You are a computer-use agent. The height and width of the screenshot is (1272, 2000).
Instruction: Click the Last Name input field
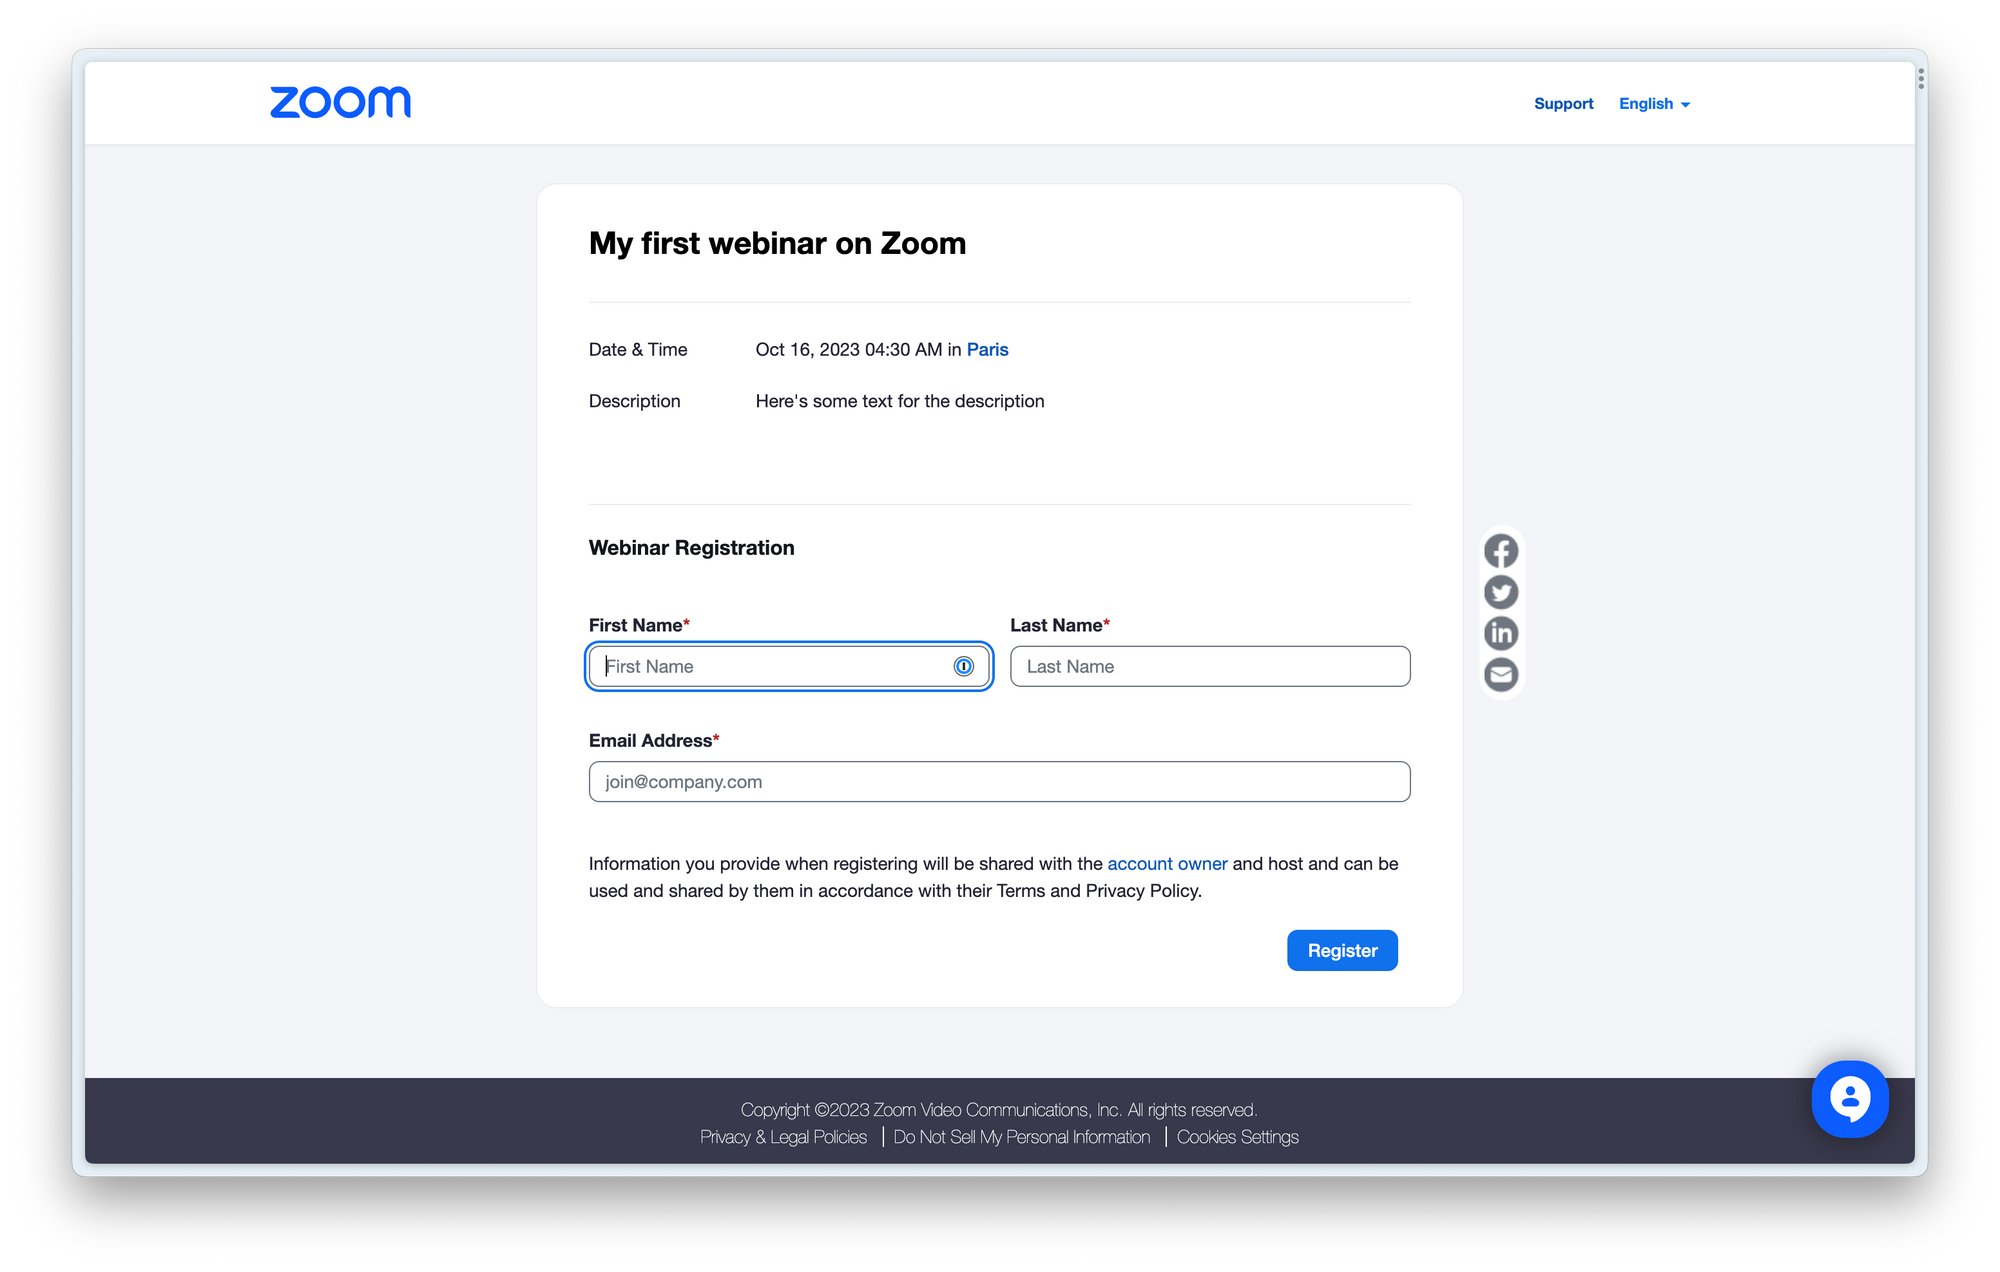1210,666
